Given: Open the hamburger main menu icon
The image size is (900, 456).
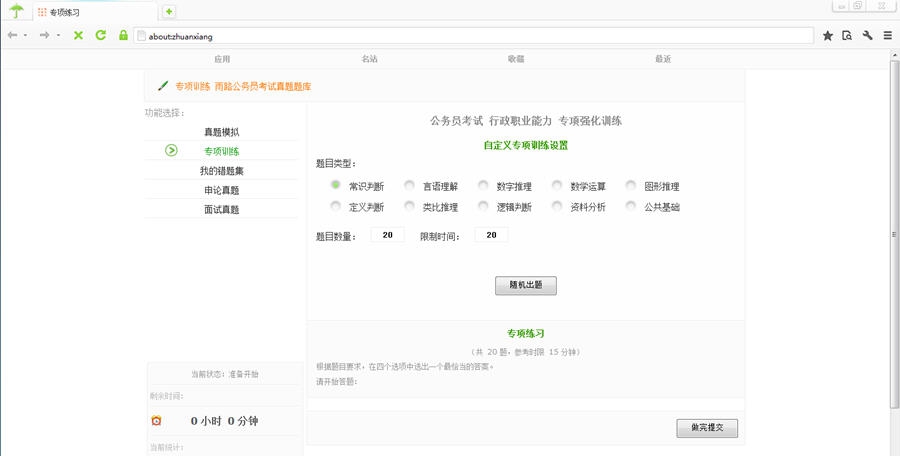Looking at the screenshot, I should pos(887,35).
